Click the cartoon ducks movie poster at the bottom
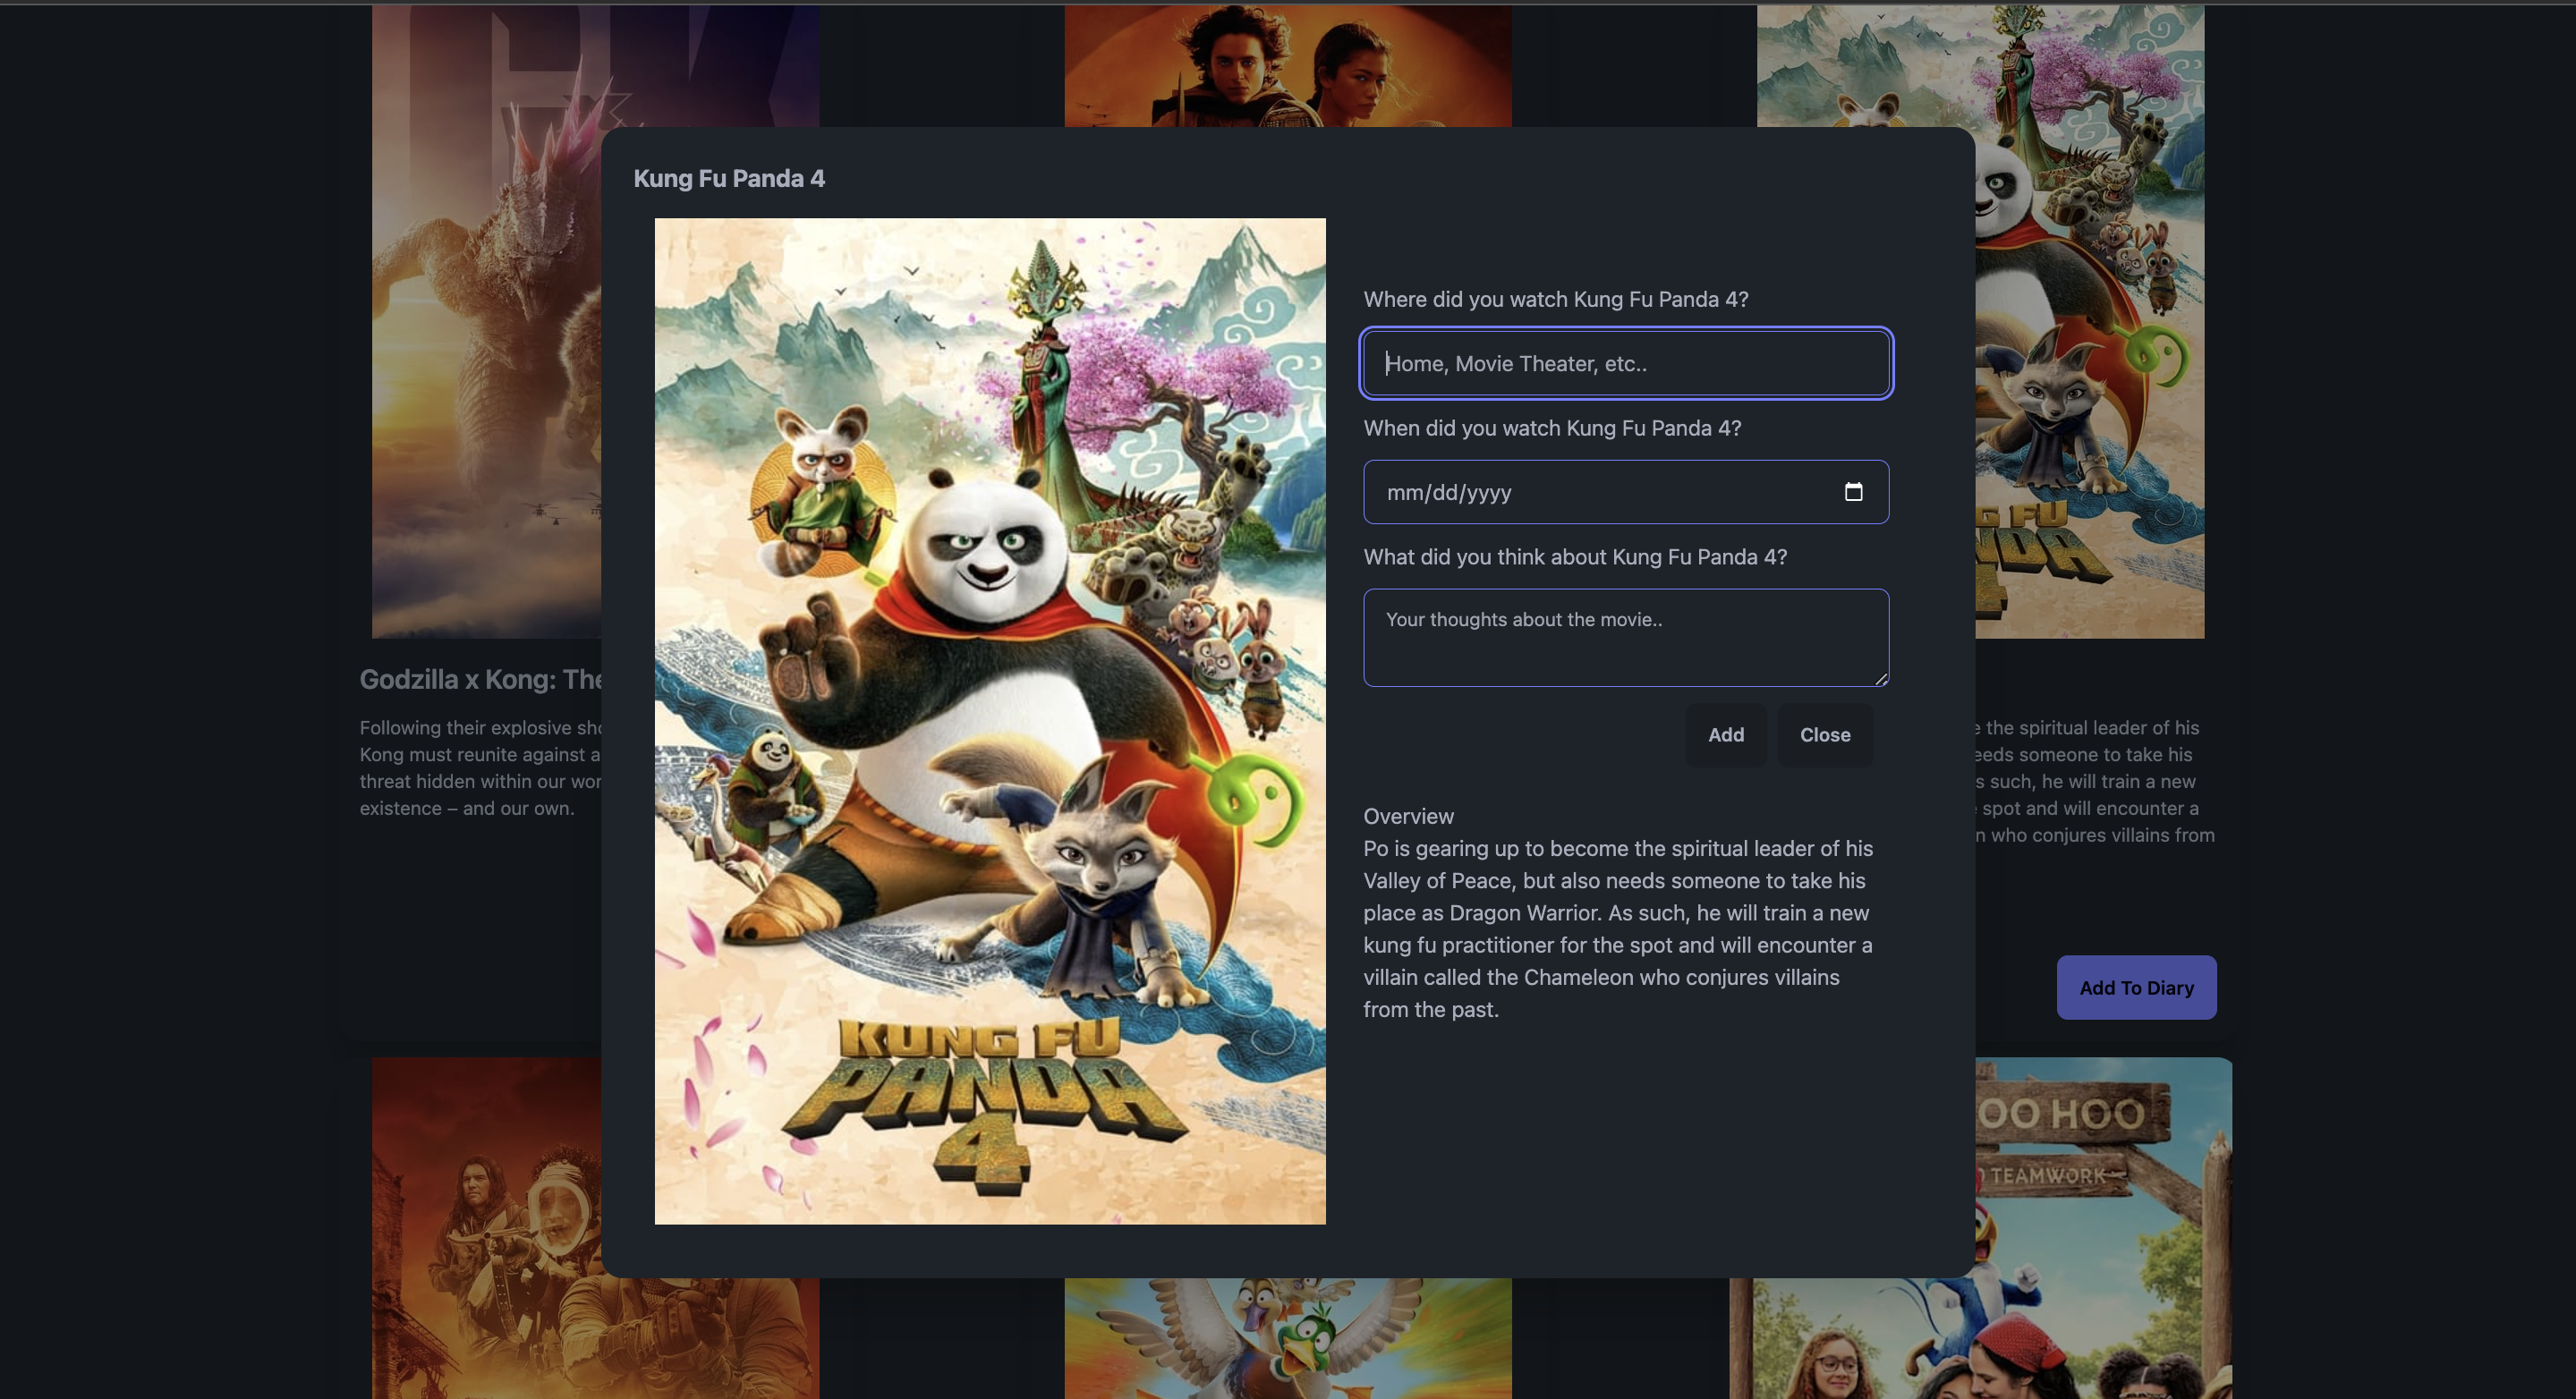The image size is (2576, 1399). tap(1287, 1338)
